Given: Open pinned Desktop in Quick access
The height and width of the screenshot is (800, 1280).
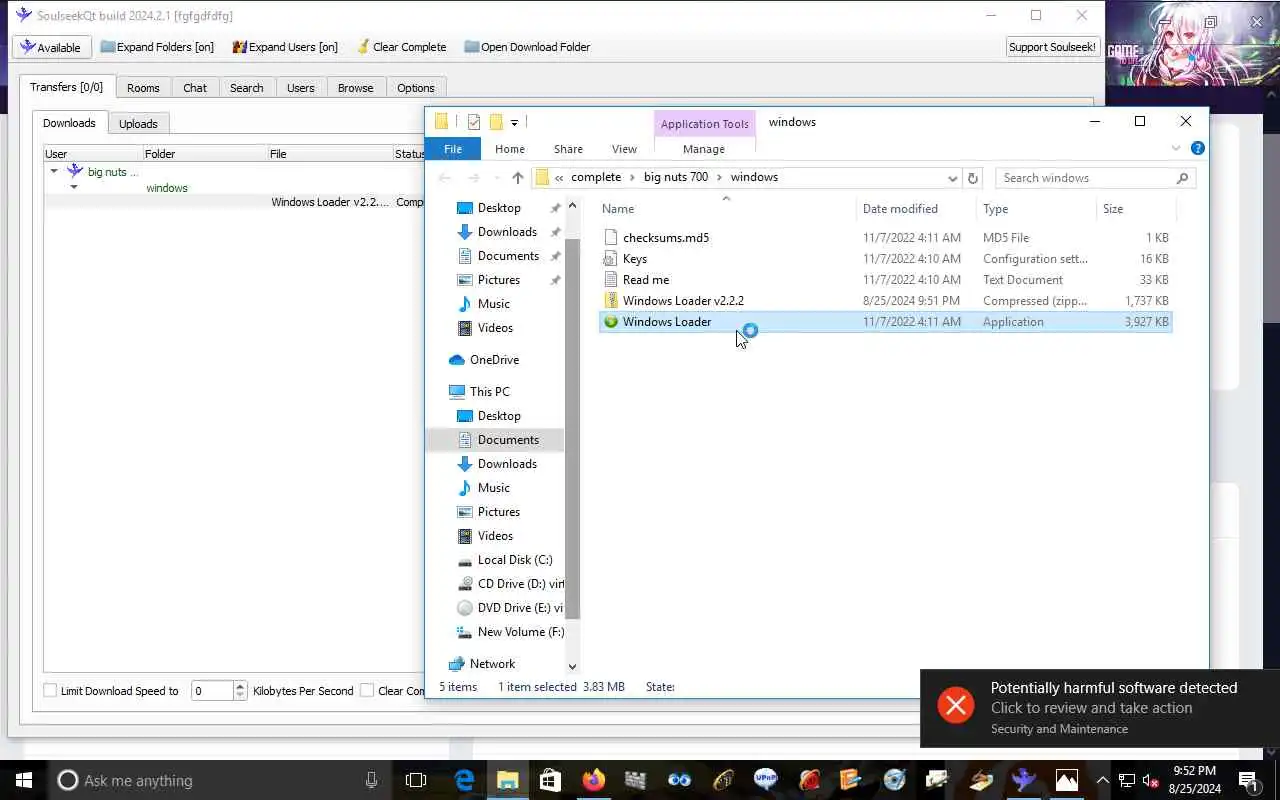Looking at the screenshot, I should coord(499,208).
